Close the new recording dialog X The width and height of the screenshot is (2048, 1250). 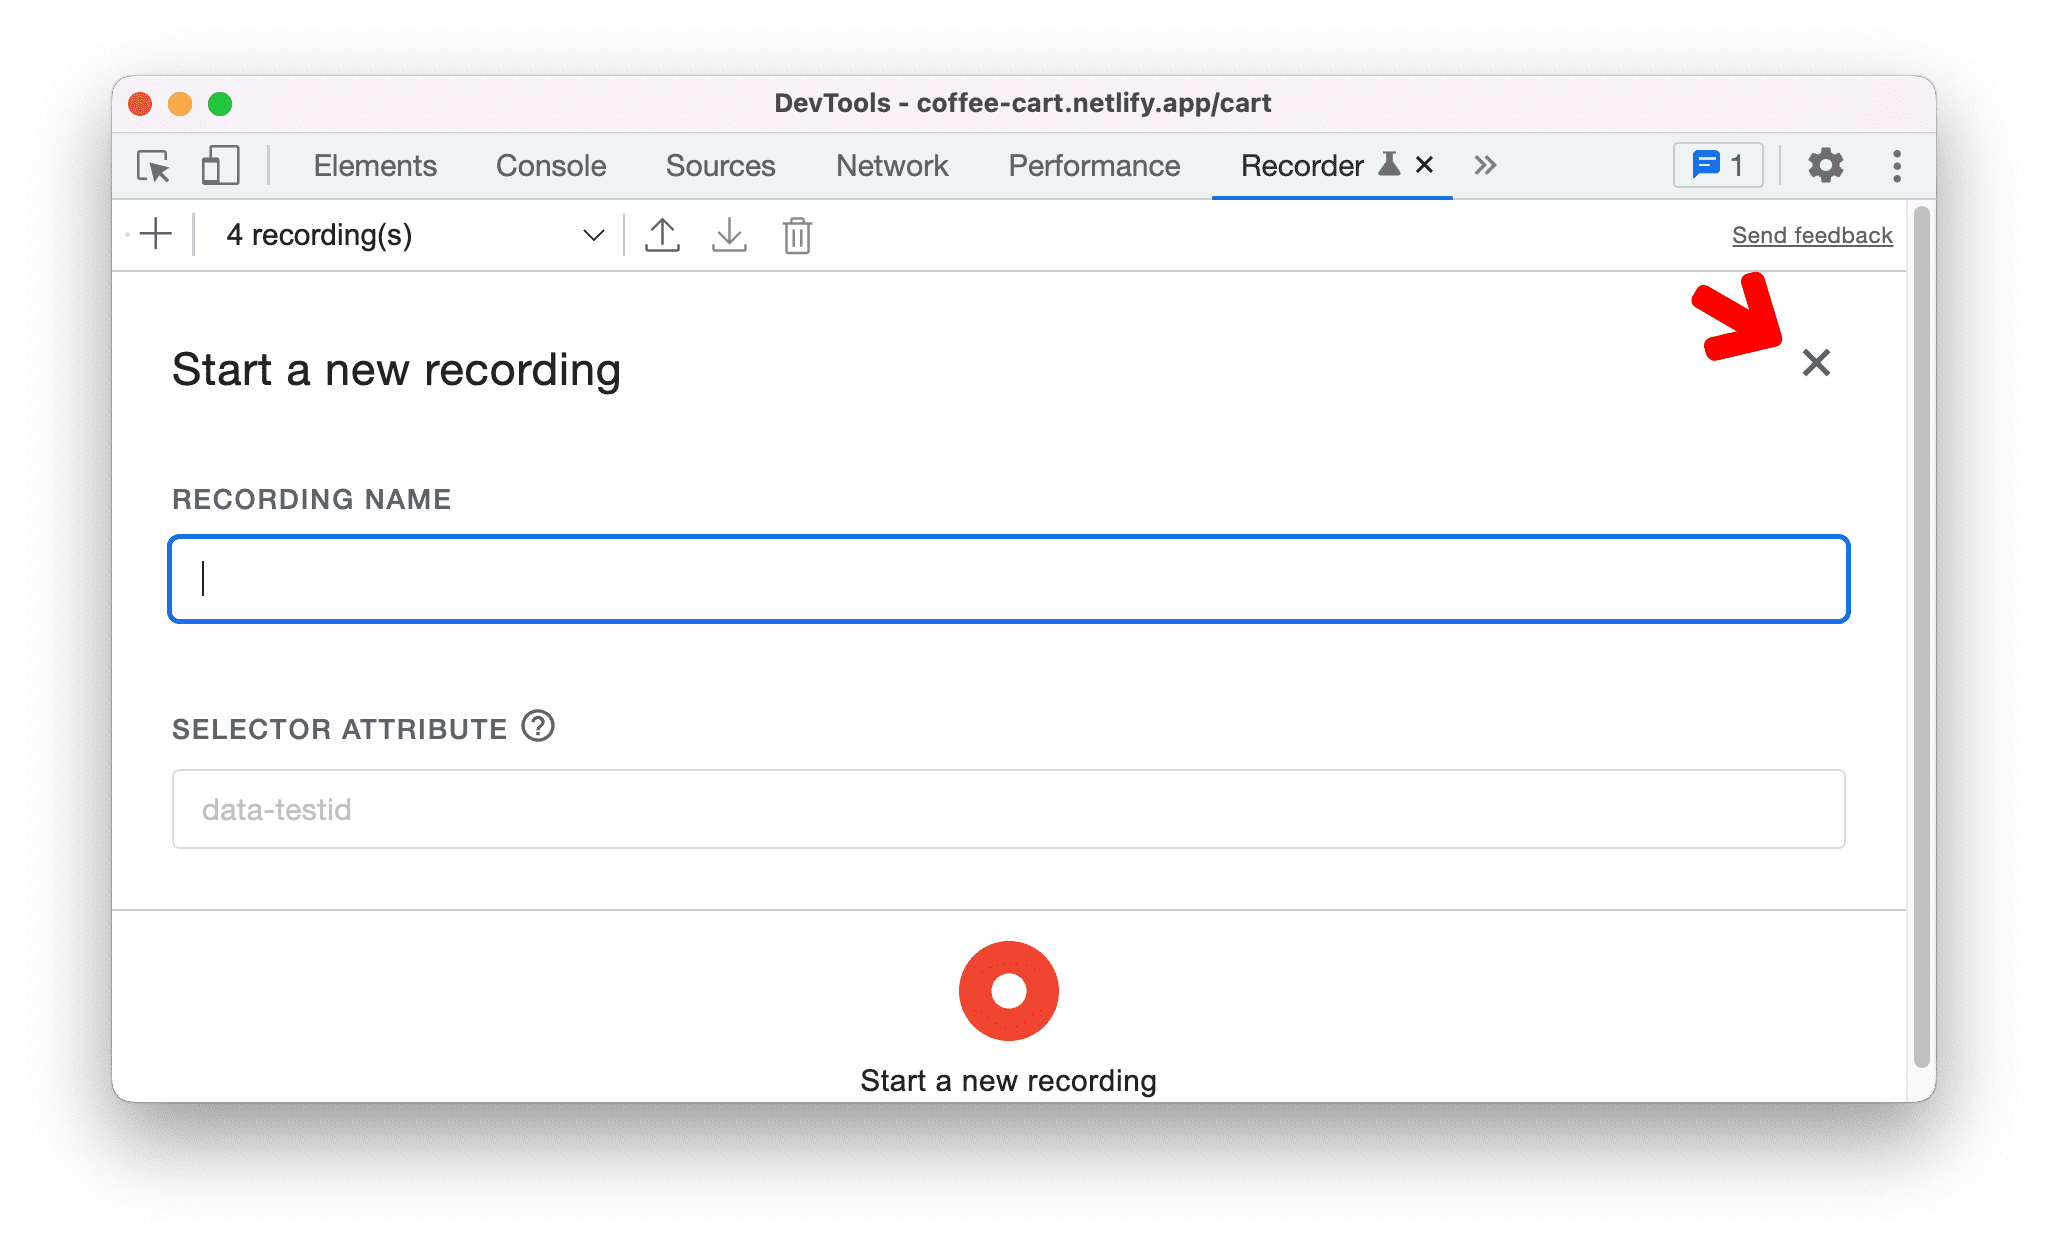(1820, 362)
